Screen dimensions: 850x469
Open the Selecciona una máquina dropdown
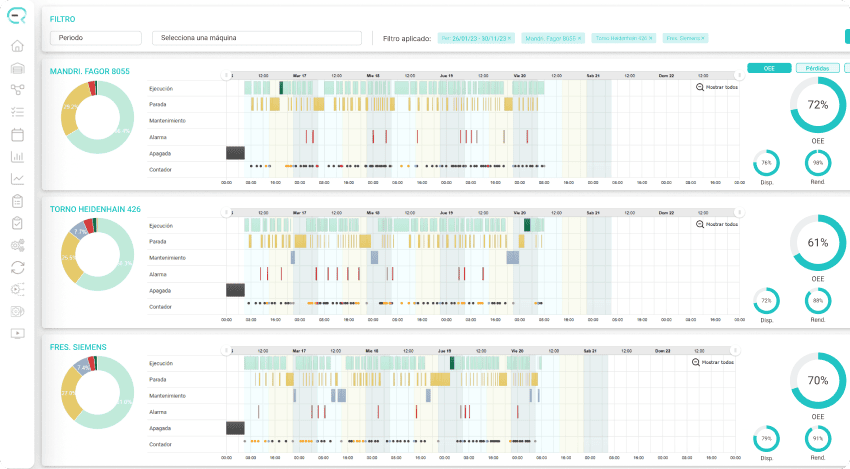point(257,38)
